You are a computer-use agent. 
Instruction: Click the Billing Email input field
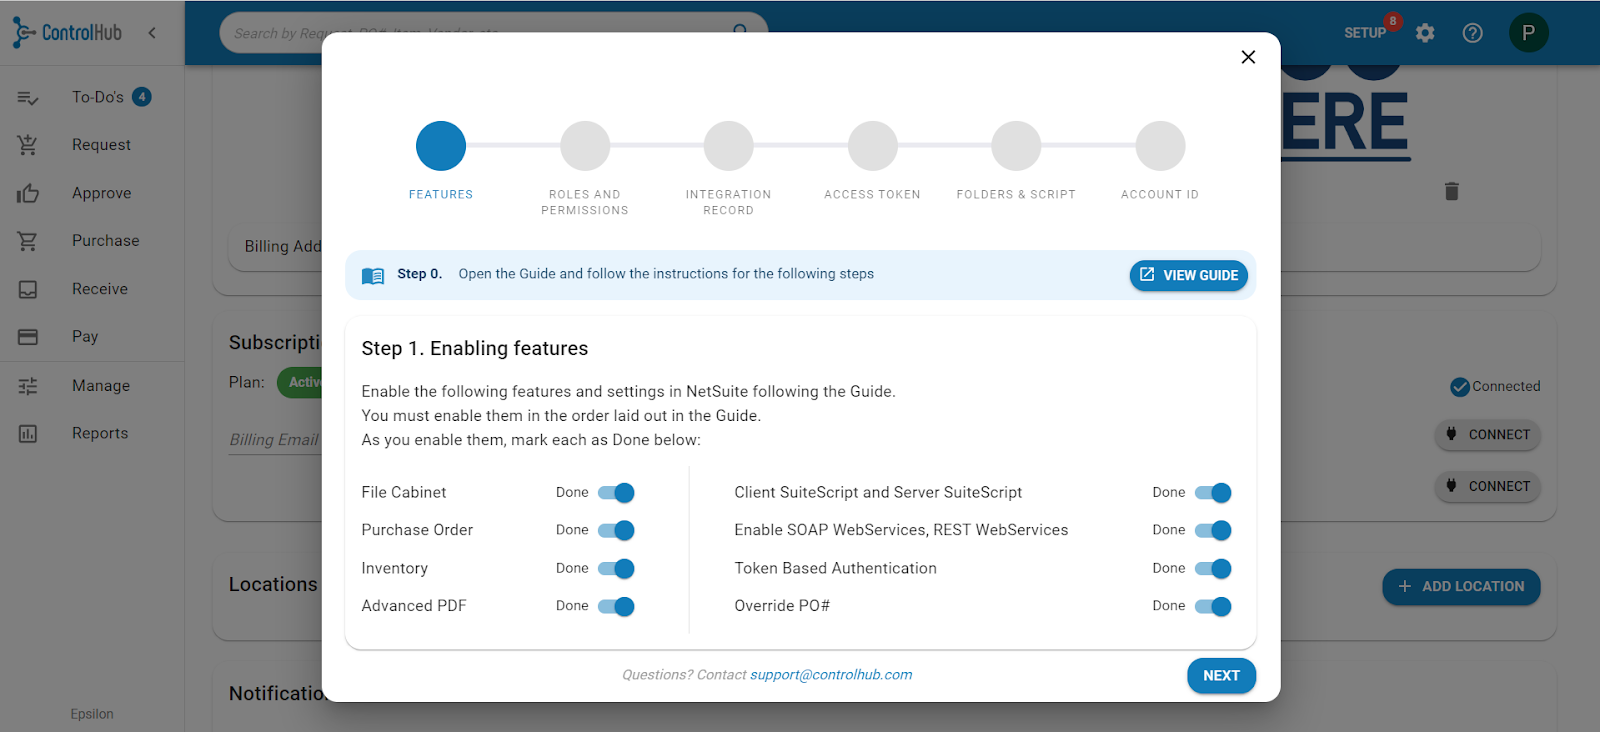(275, 440)
